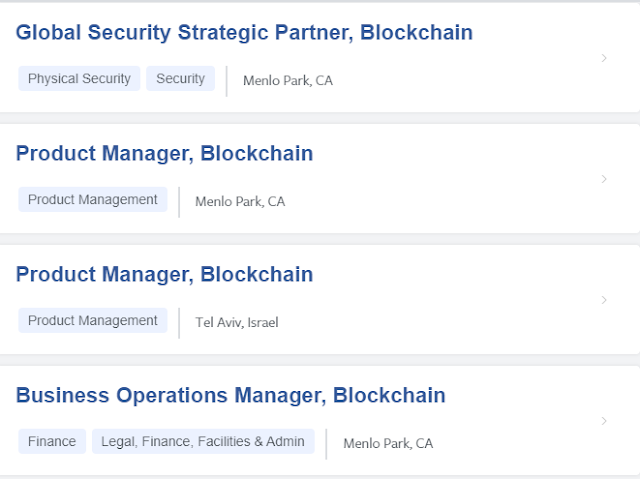Click Menlo Park, CA under Business Operations job
Image resolution: width=640 pixels, height=479 pixels.
pos(388,444)
